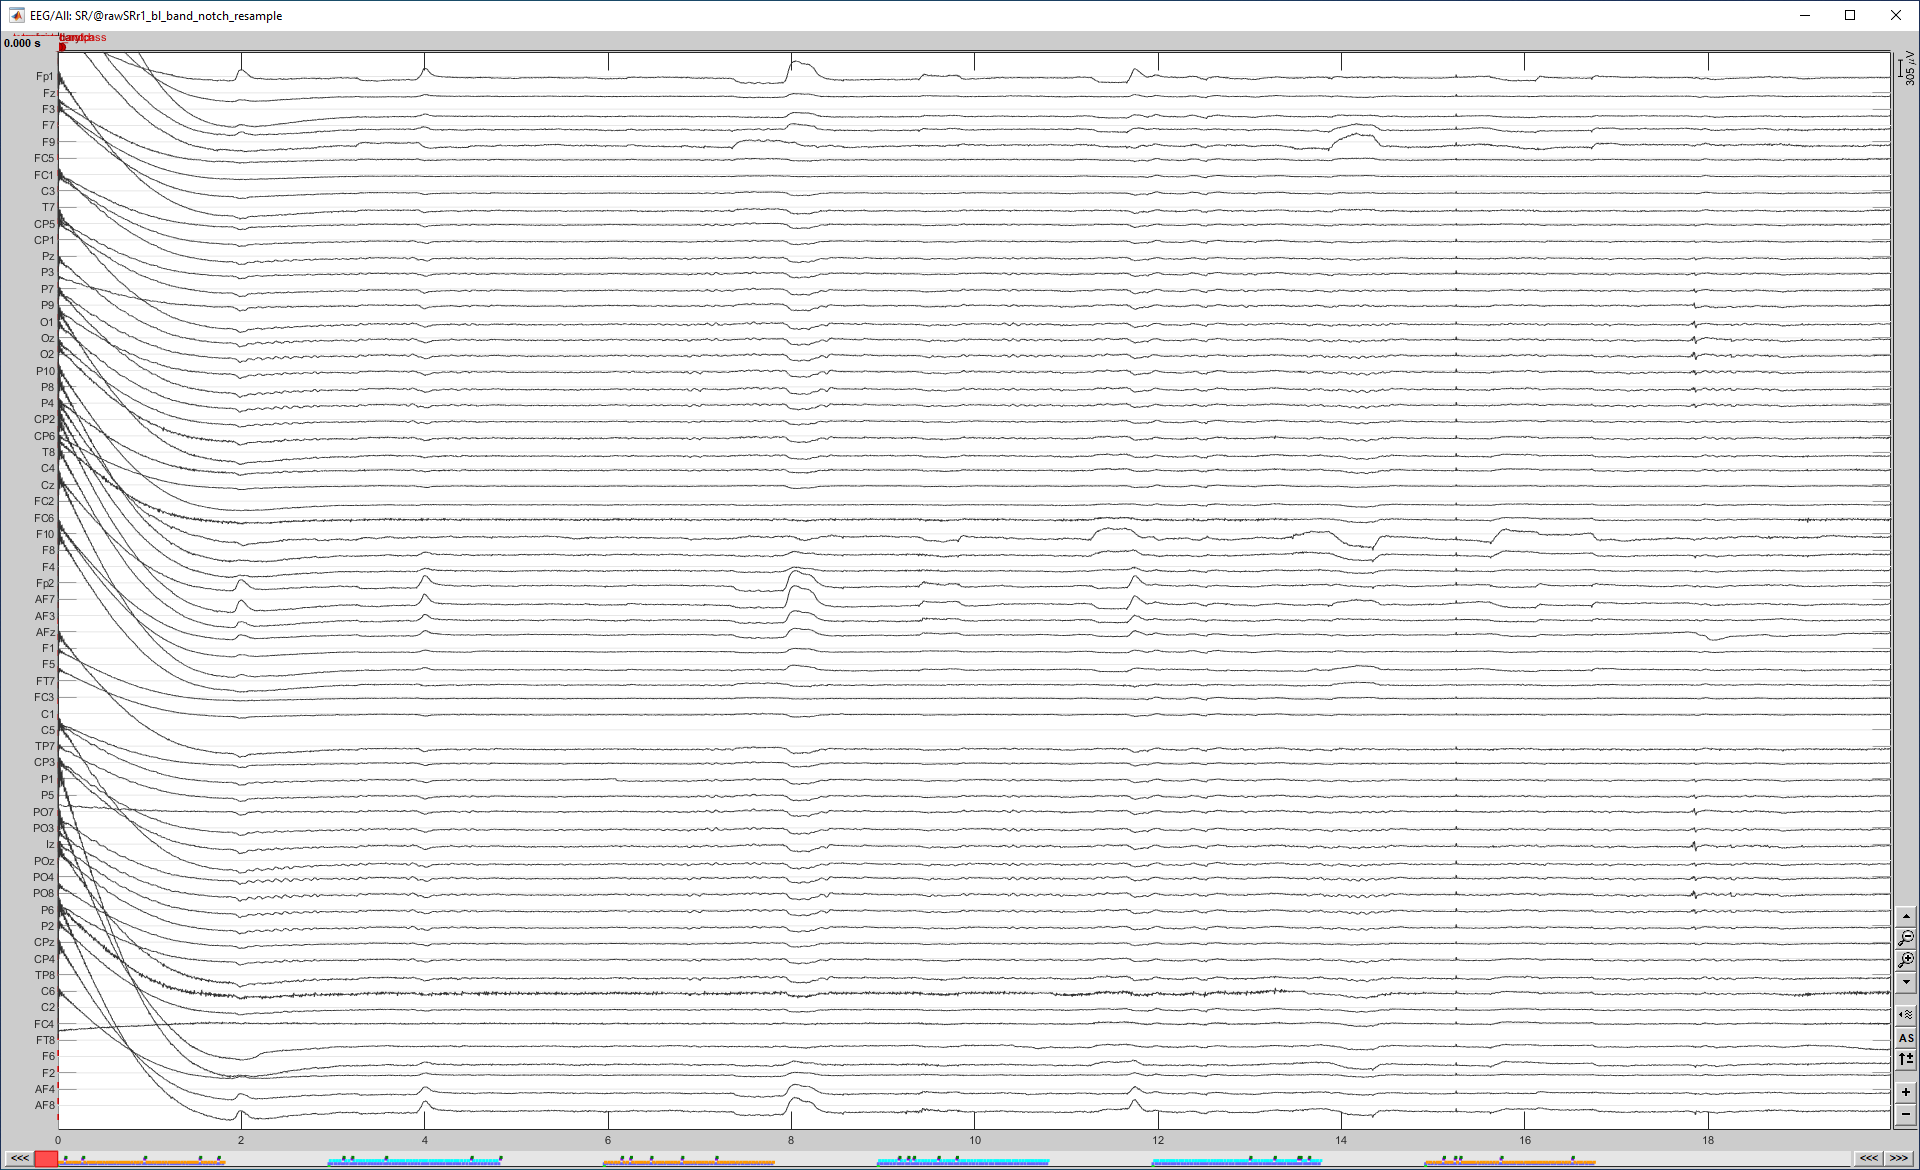
Task: Select channel label Pz
Action: (x=48, y=256)
